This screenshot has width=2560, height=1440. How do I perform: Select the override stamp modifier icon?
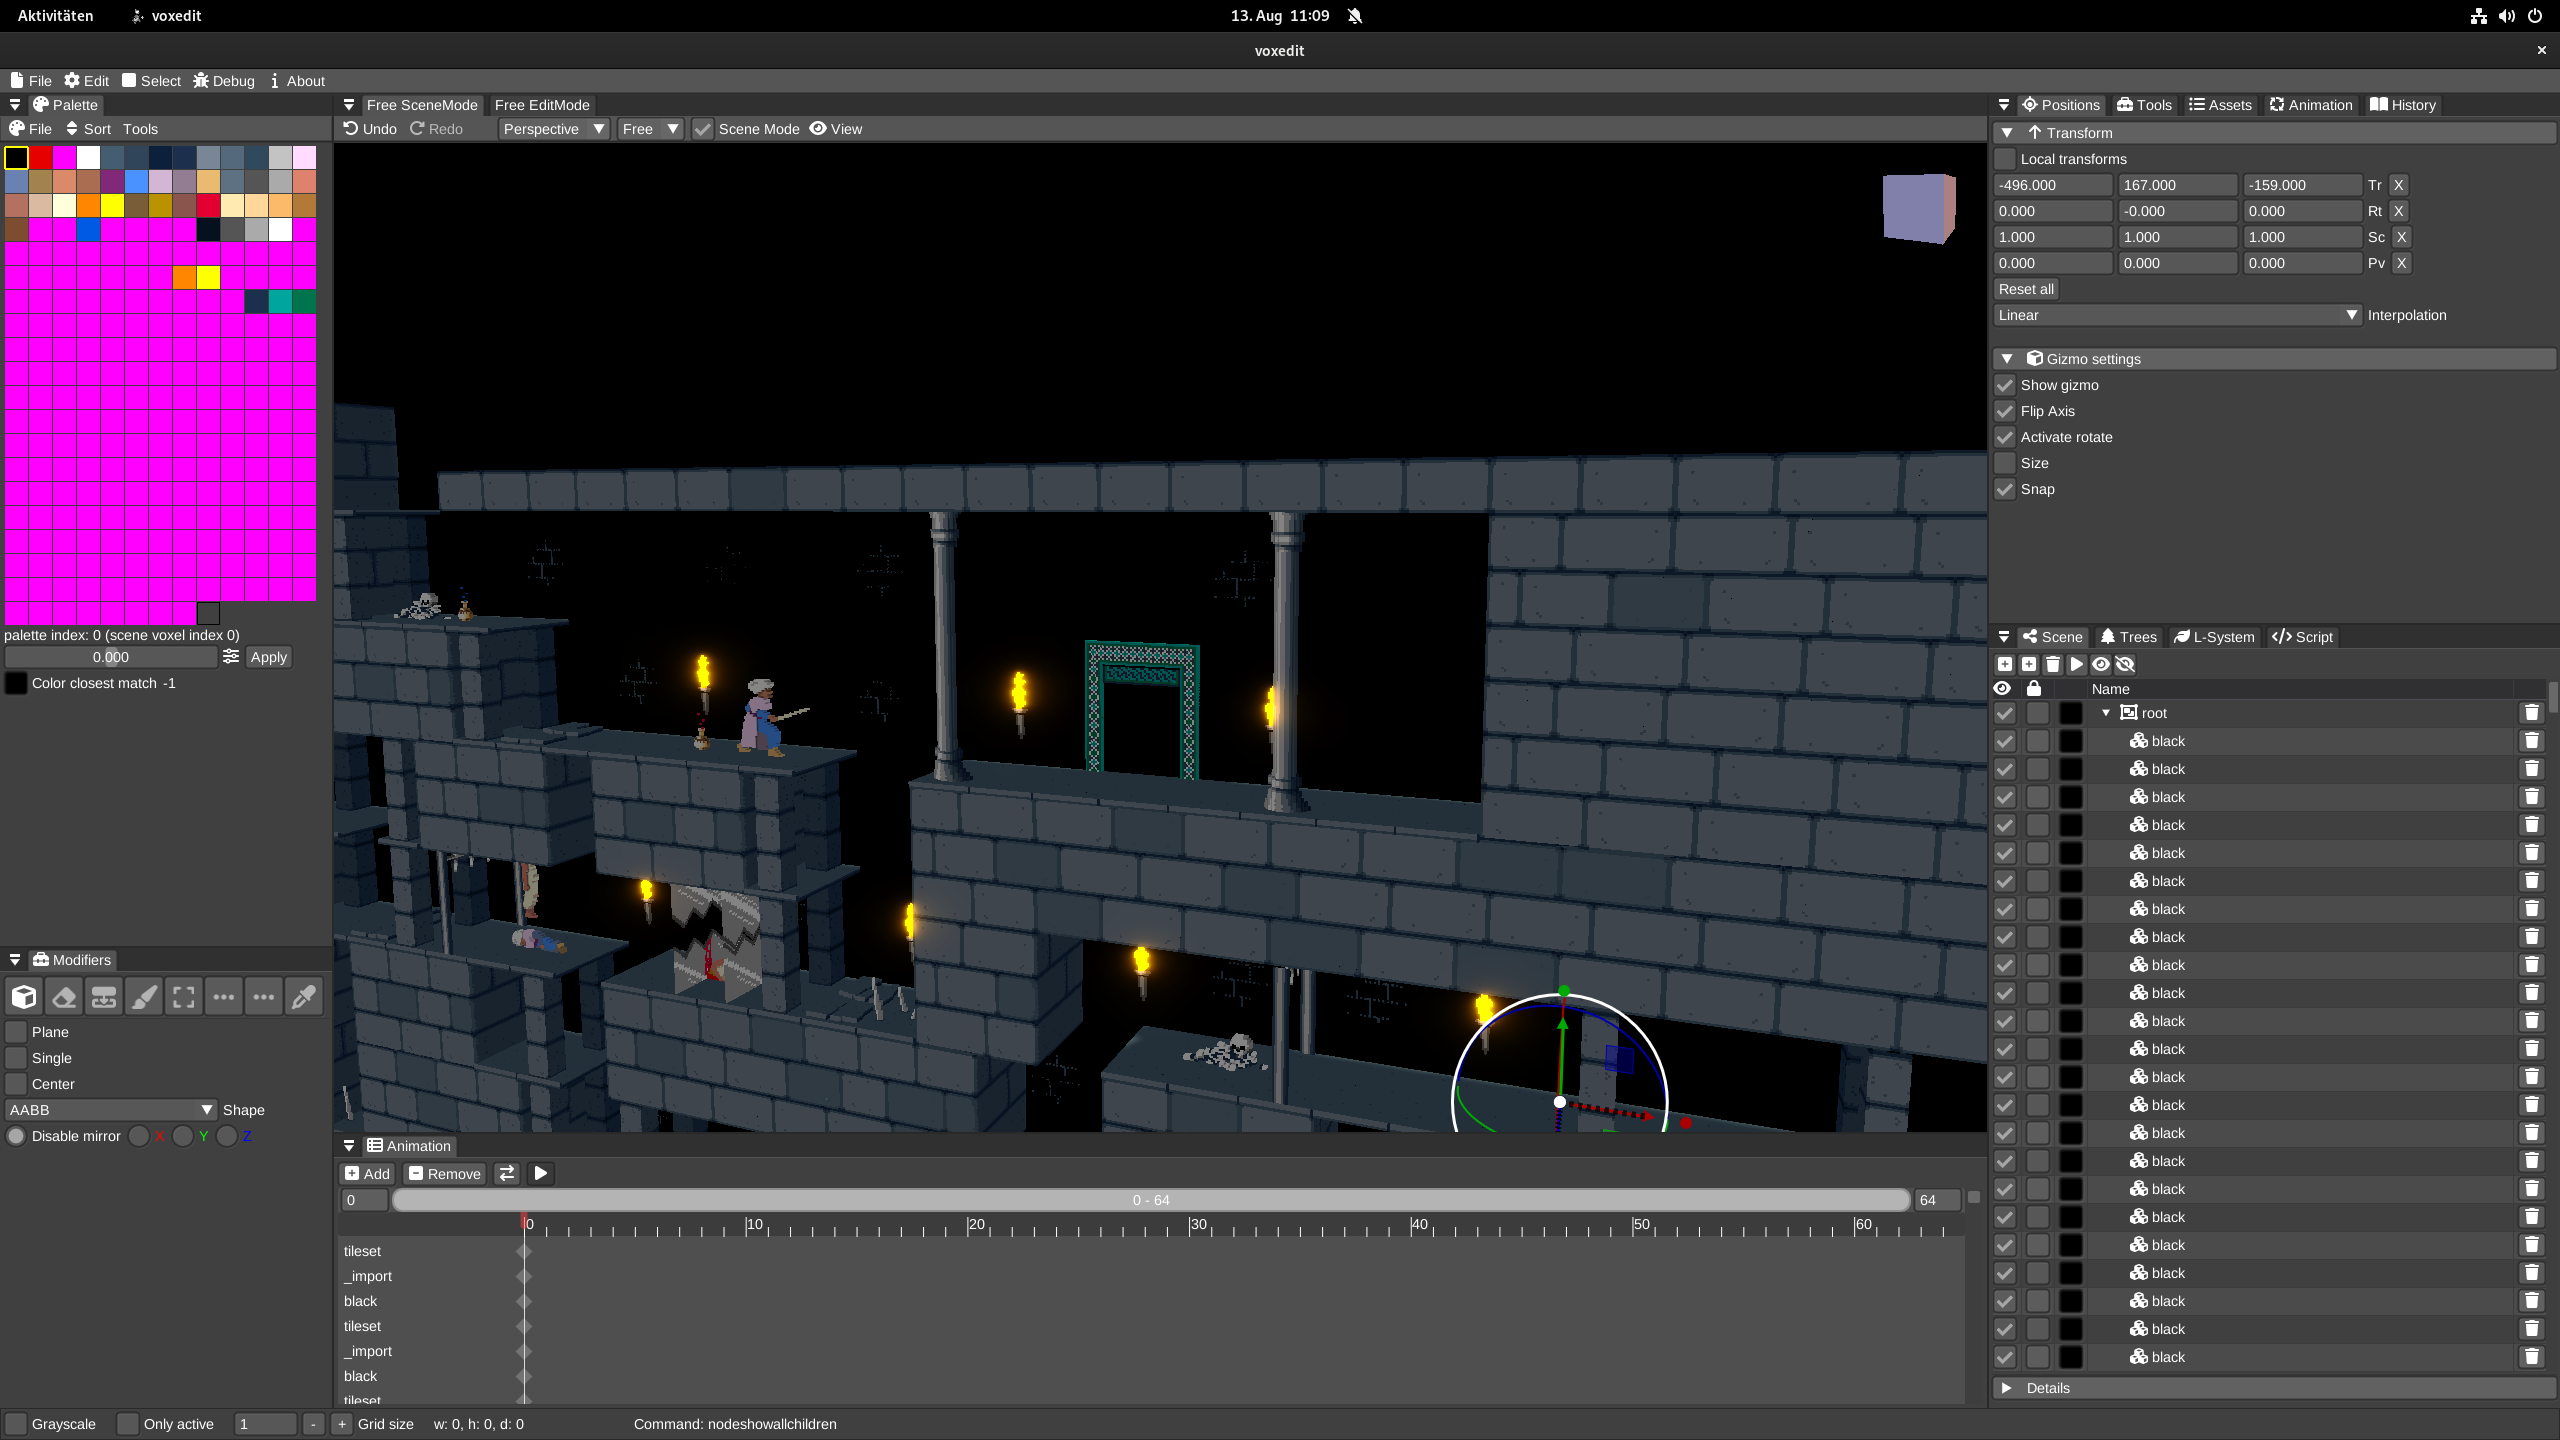point(104,997)
